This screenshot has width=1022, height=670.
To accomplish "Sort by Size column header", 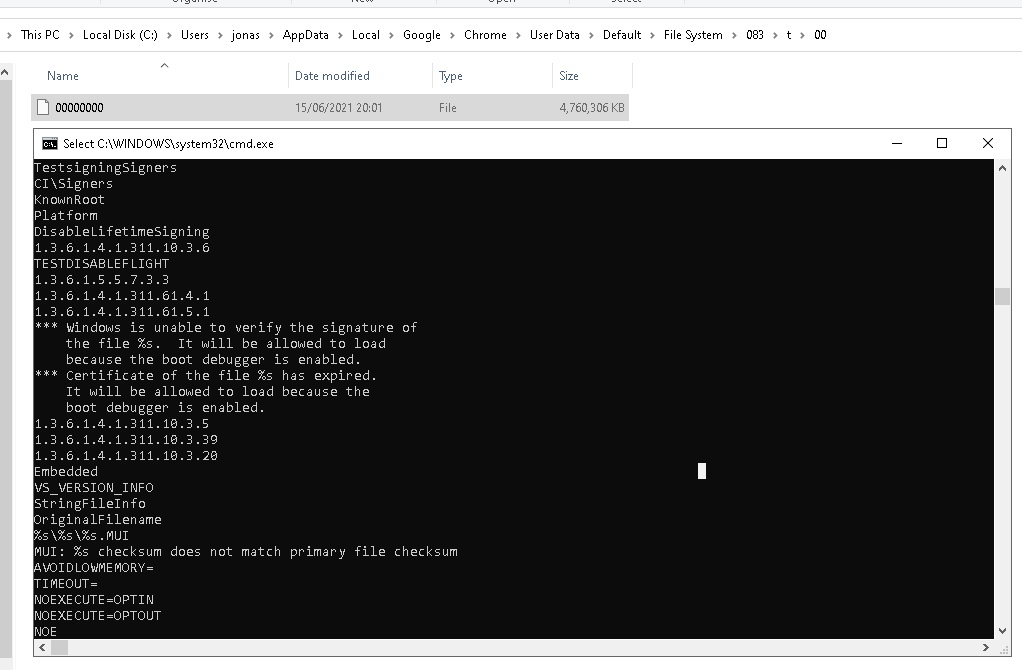I will click(x=568, y=76).
